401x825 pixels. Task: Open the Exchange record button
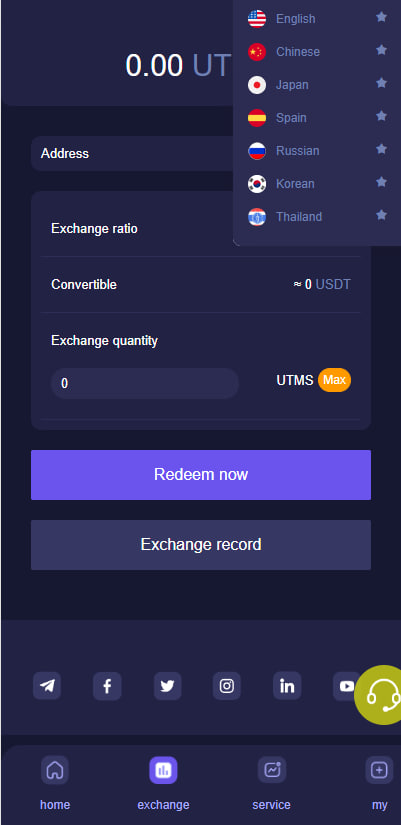coord(201,545)
